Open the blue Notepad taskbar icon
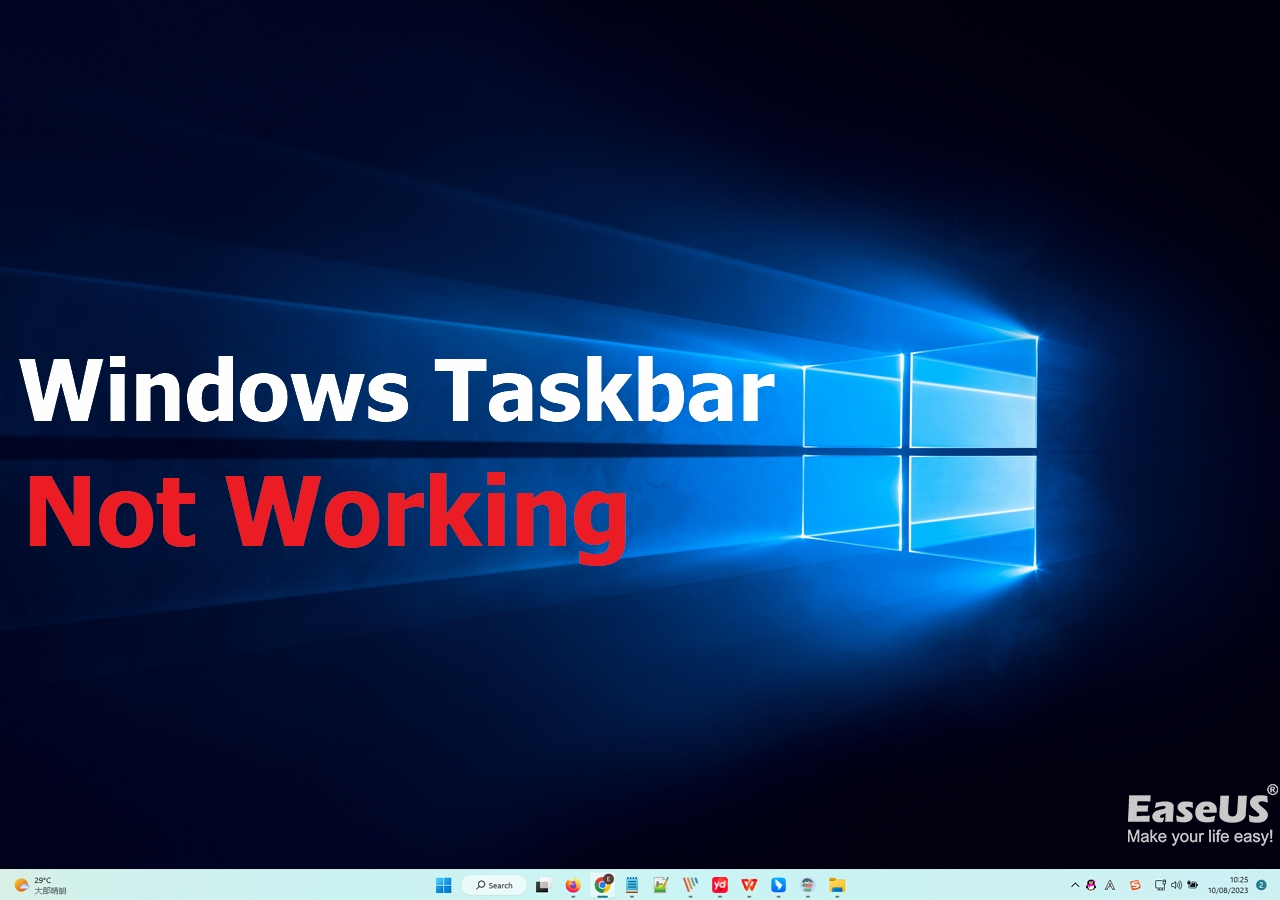This screenshot has width=1280, height=900. pos(631,885)
